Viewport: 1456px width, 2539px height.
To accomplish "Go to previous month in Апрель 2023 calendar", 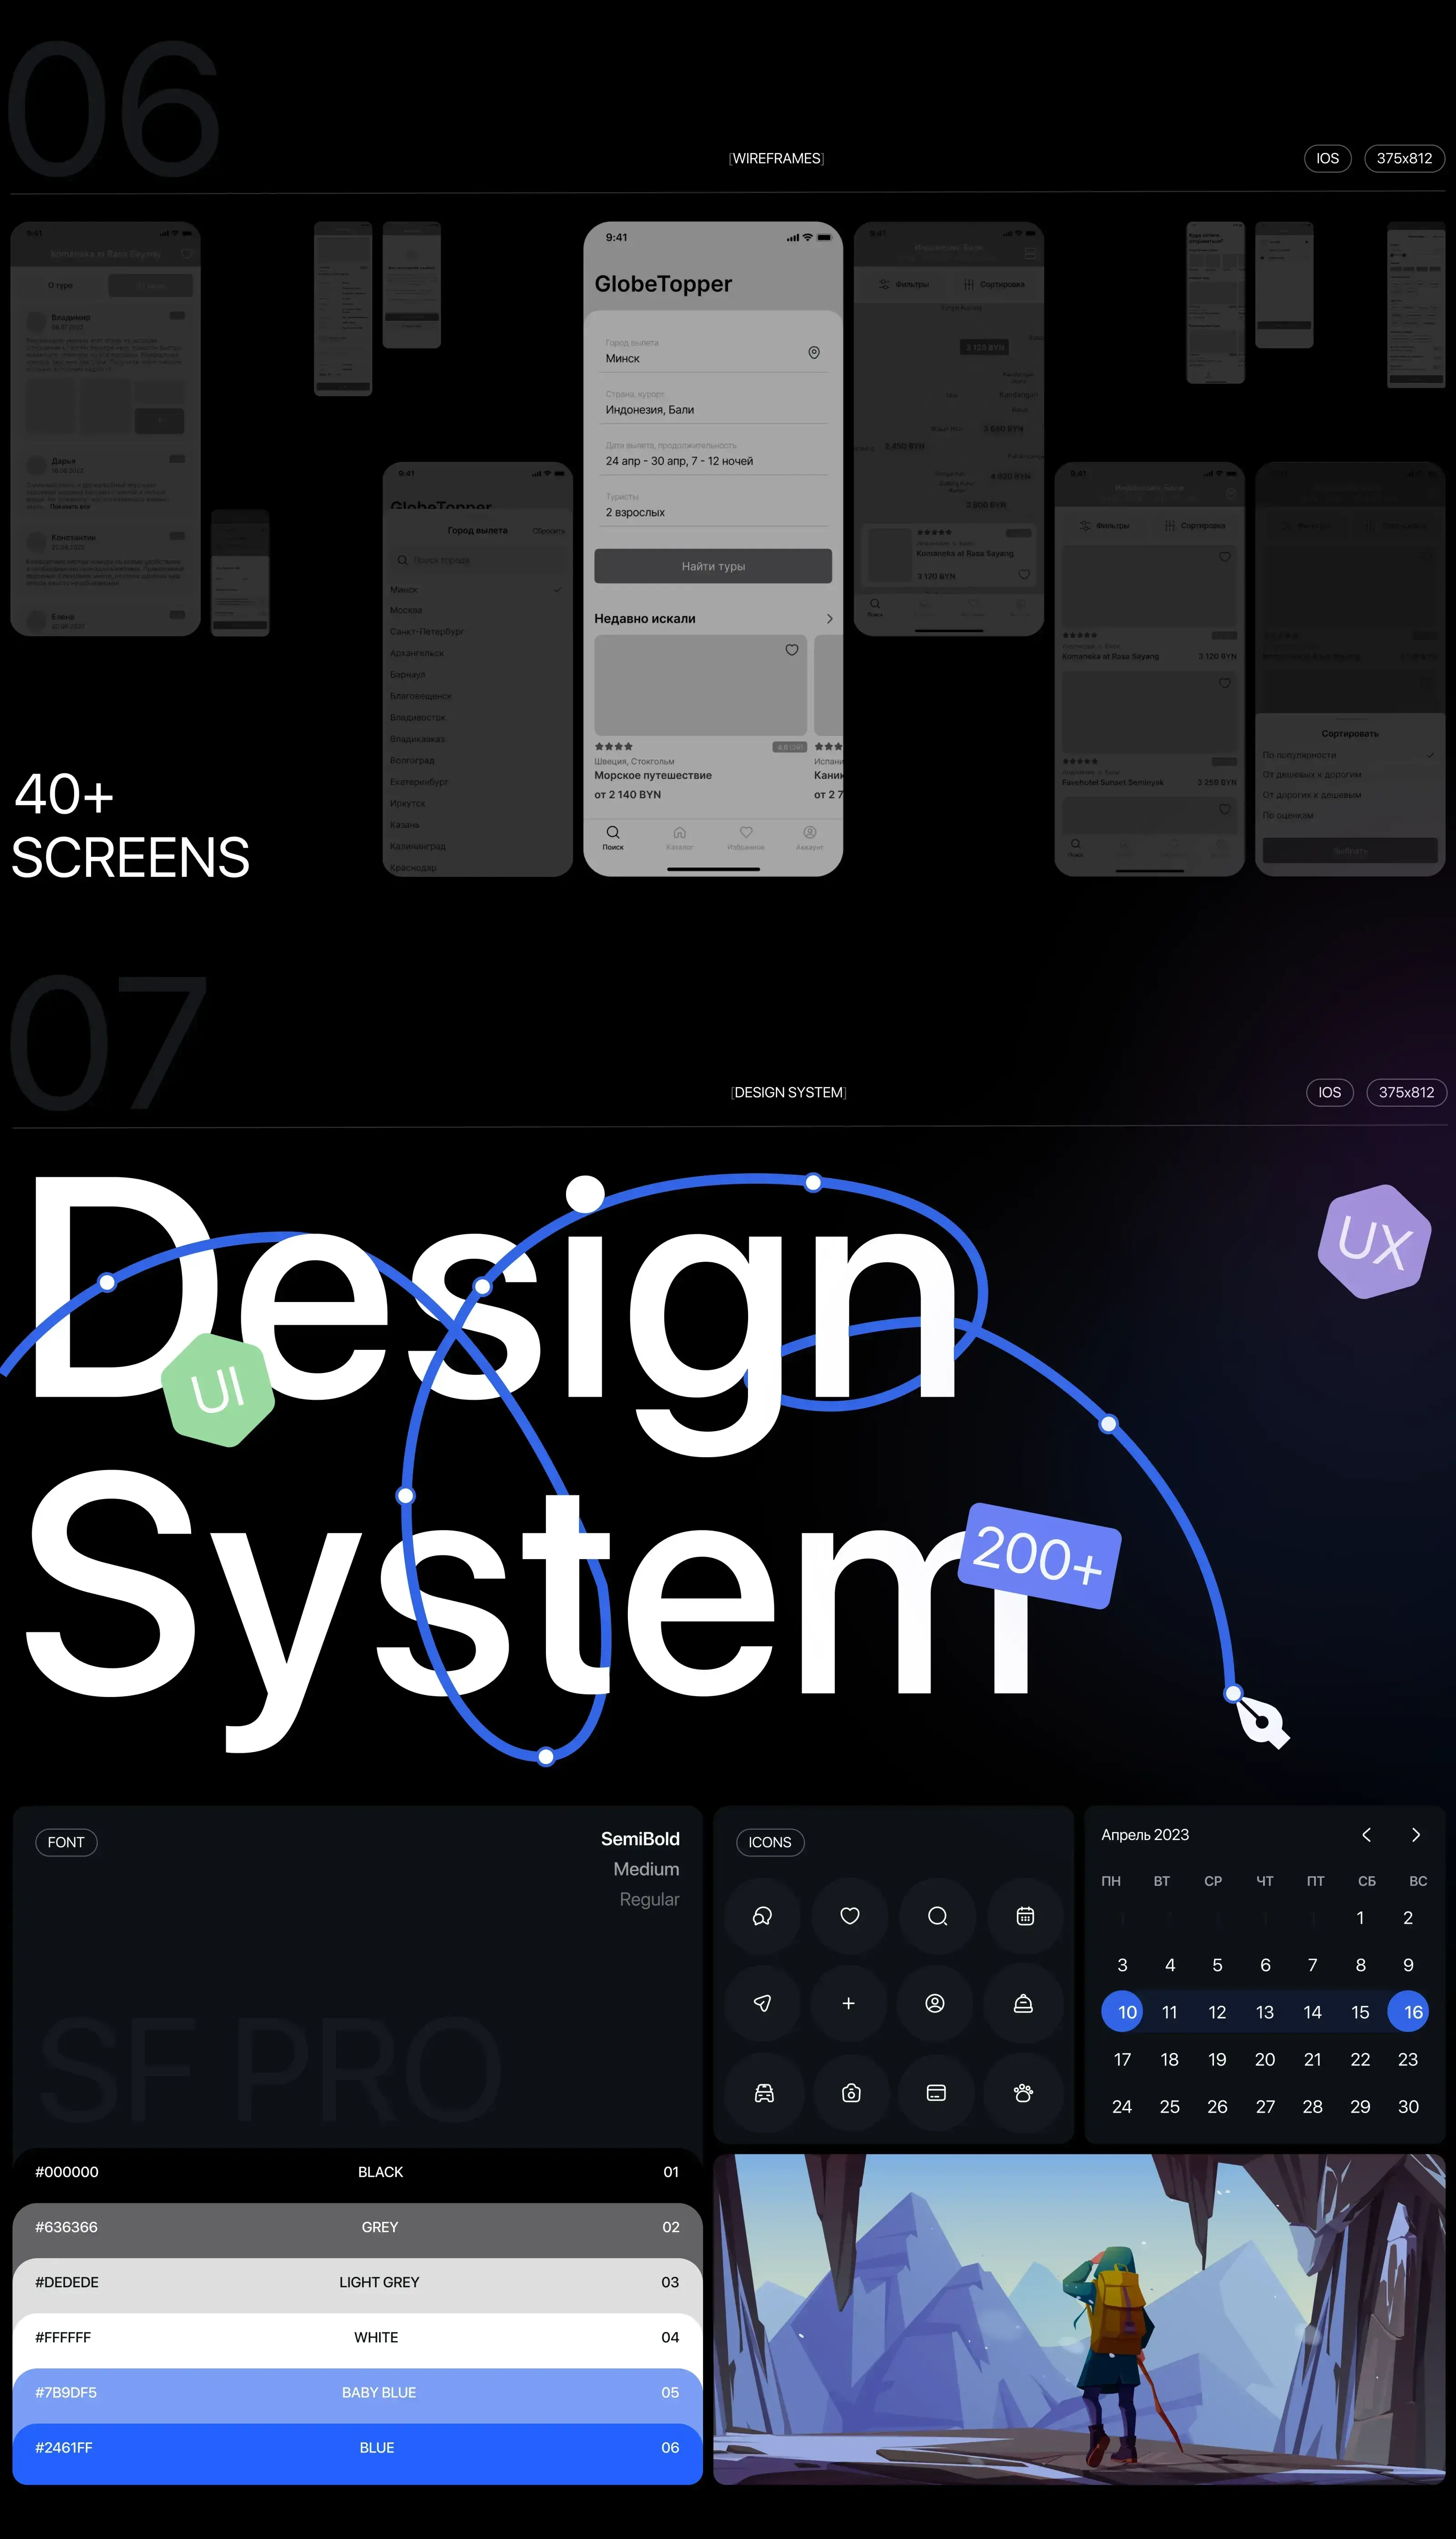I will pos(1366,1835).
